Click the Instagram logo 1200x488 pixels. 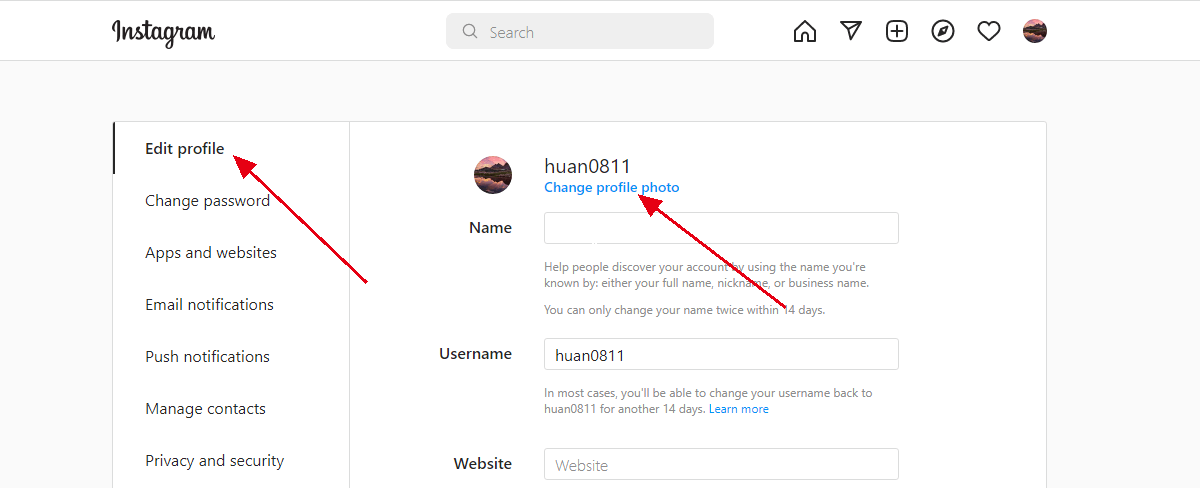click(163, 32)
